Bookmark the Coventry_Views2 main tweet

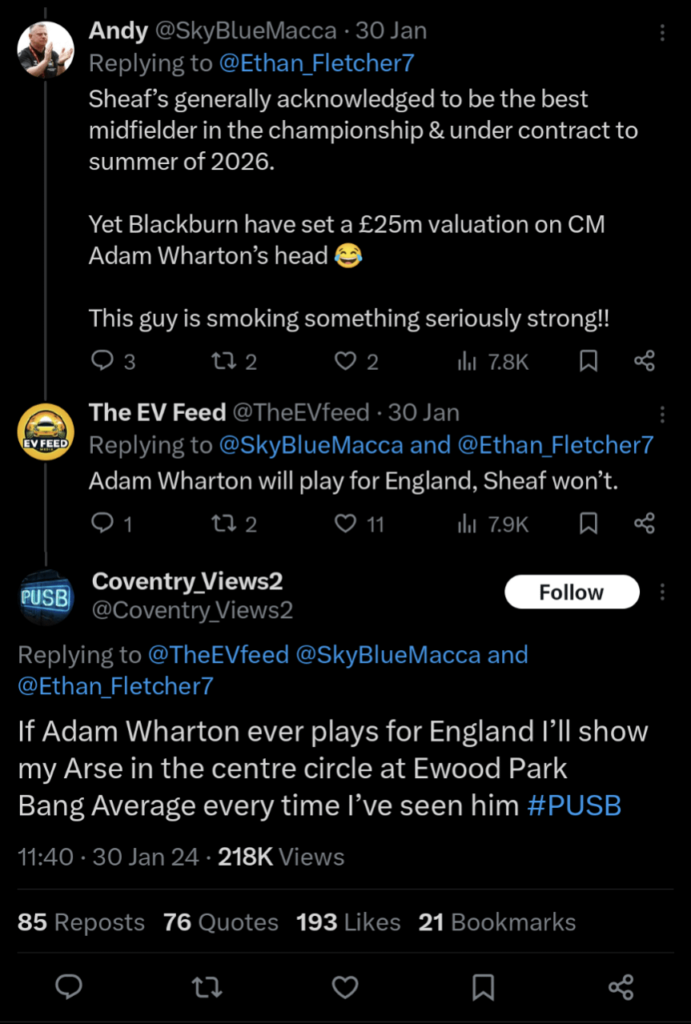[483, 988]
